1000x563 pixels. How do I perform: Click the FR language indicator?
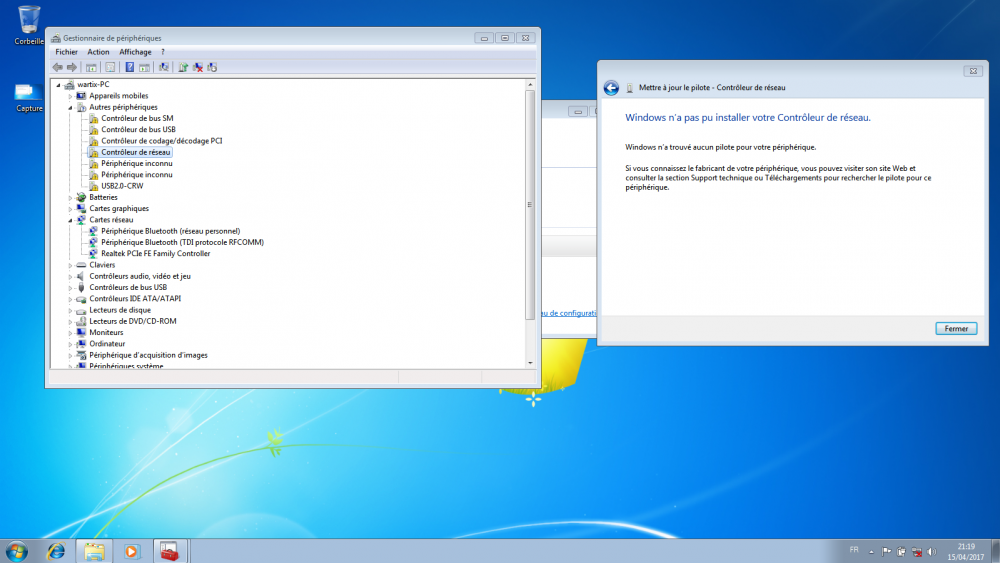coord(854,550)
